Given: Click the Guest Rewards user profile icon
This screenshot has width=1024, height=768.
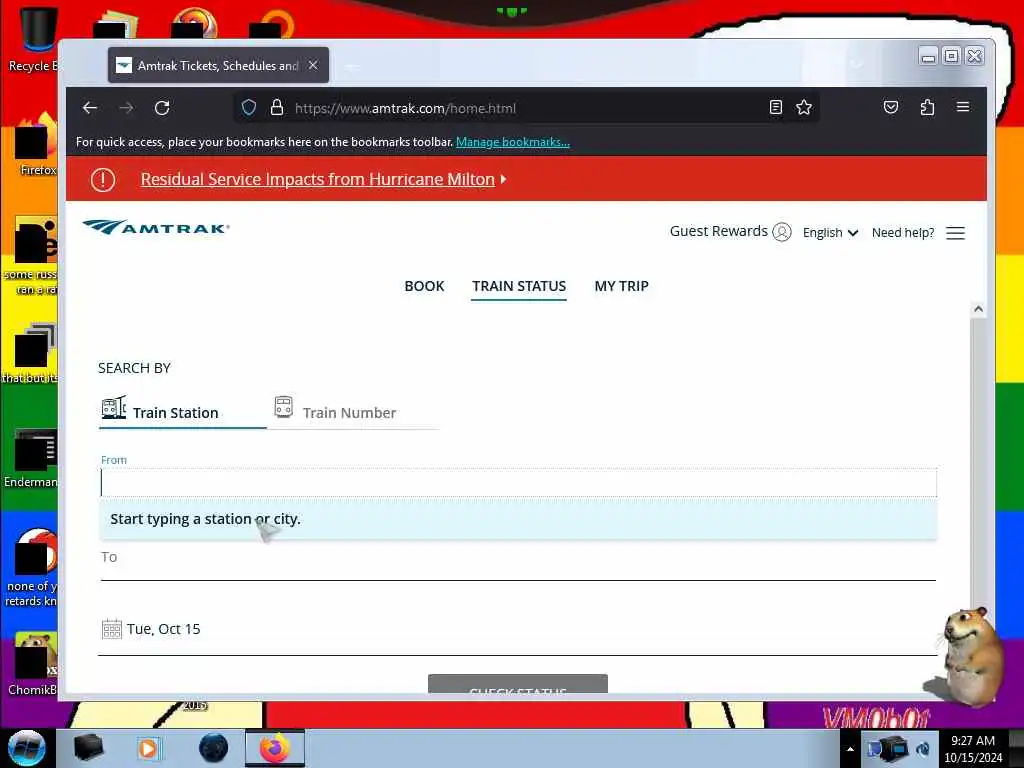Looking at the screenshot, I should coord(782,232).
